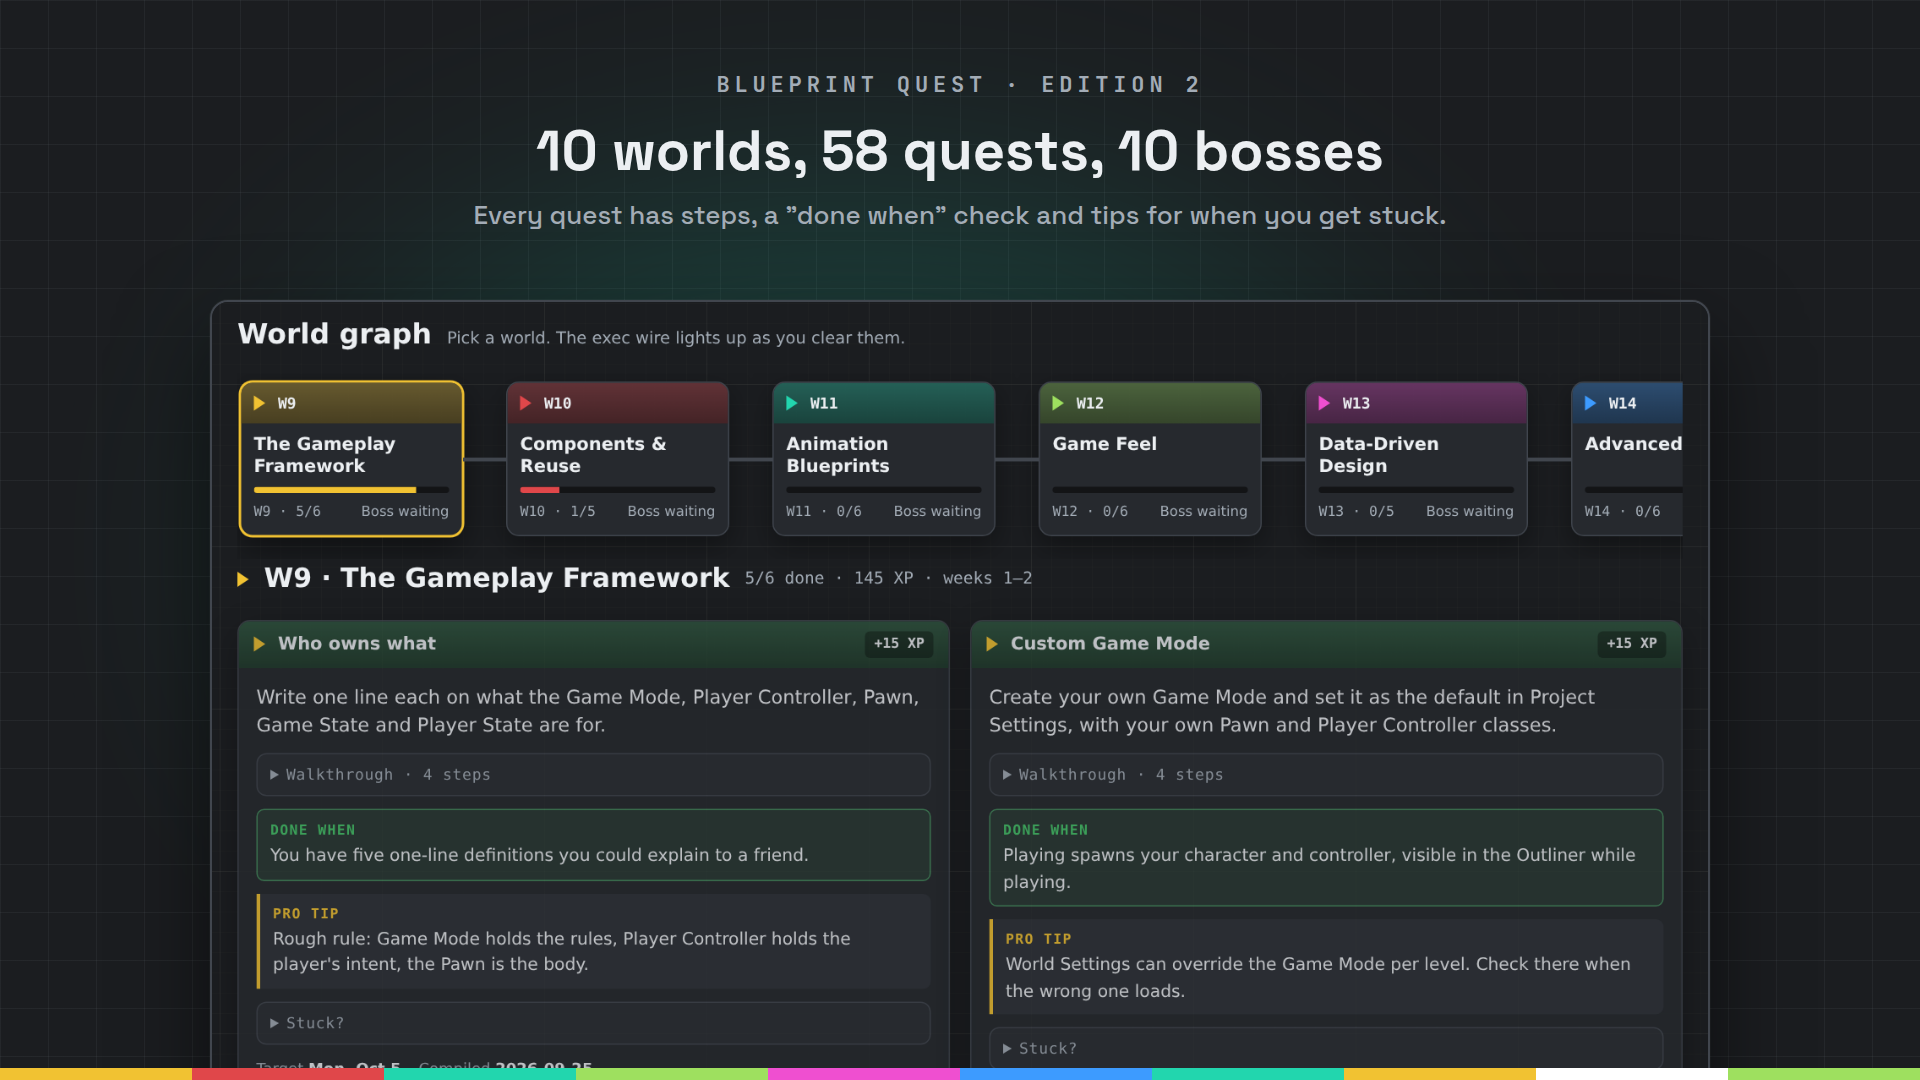
Task: Click the Who owns what quest title
Action: [x=357, y=644]
